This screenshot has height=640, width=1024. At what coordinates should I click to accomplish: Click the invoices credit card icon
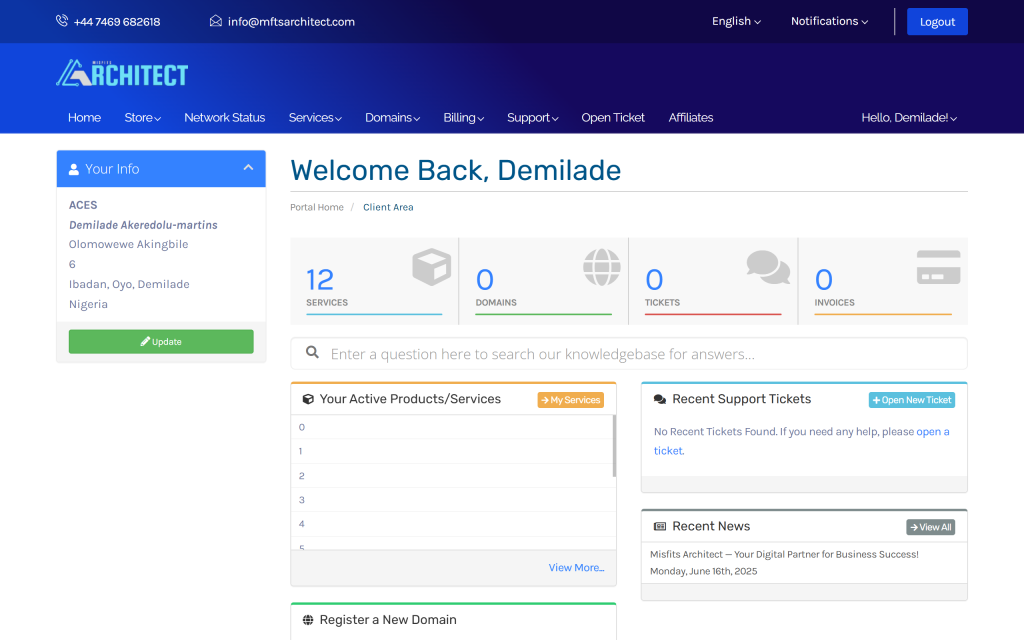[938, 267]
